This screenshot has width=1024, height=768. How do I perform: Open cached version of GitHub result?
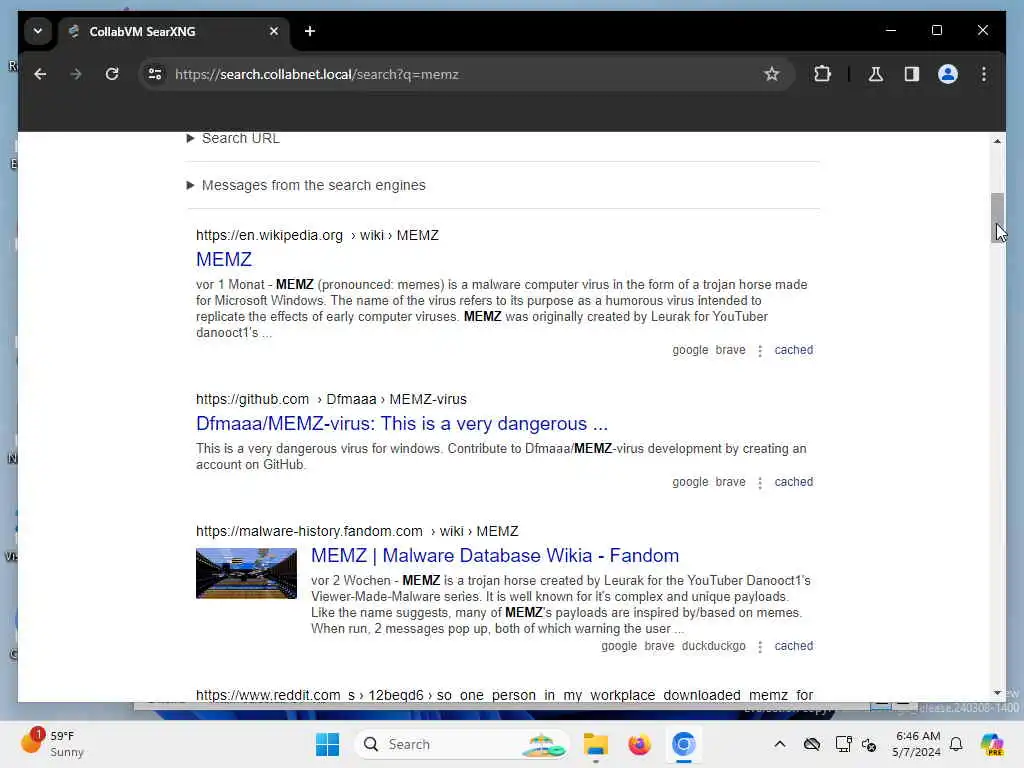pyautogui.click(x=793, y=482)
